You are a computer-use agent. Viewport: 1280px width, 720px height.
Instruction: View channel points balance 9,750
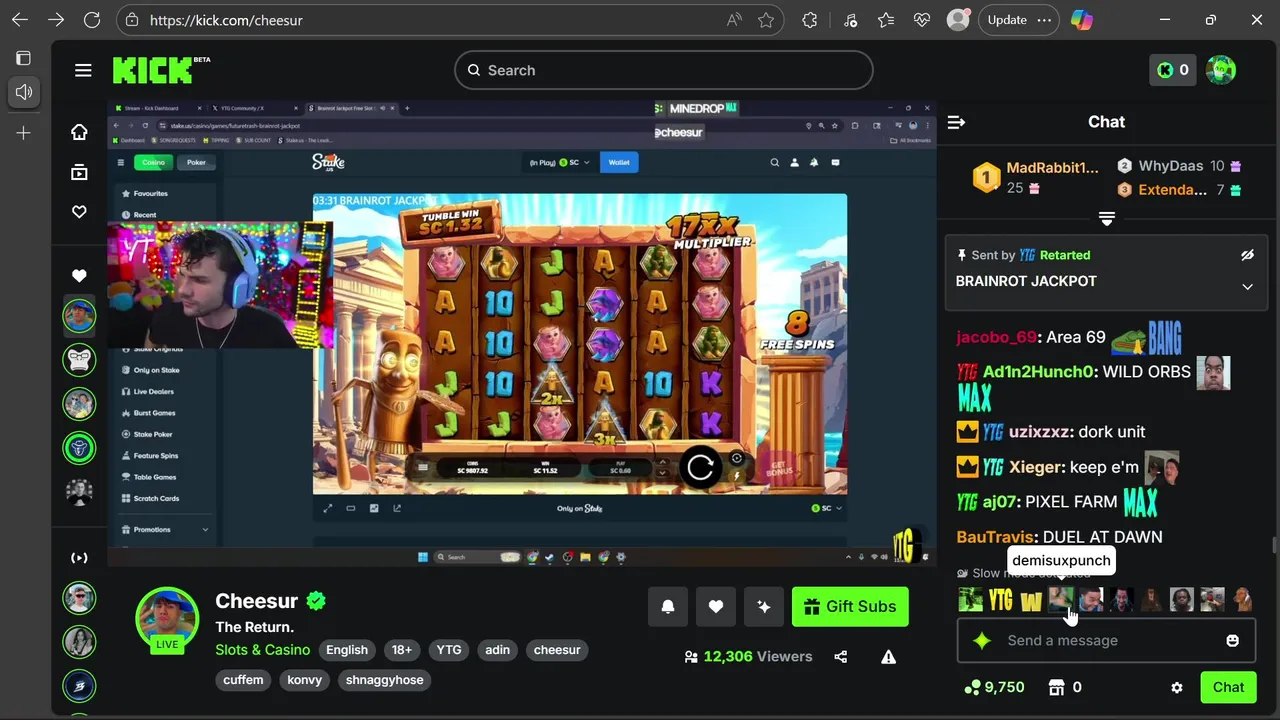[994, 687]
